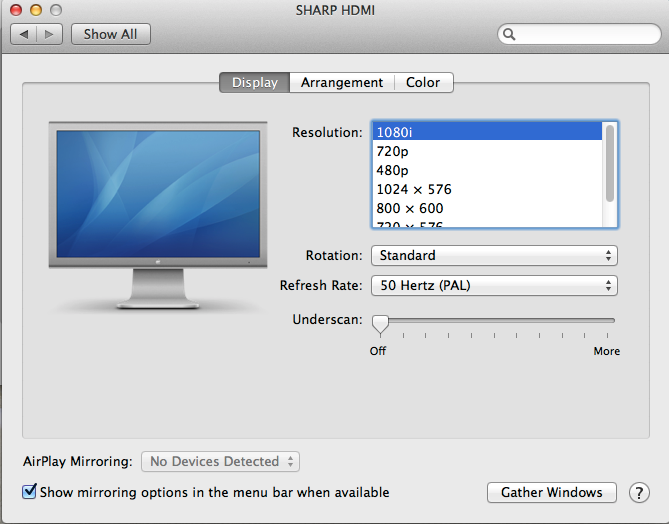
Task: Select the 1024 × 576 resolution
Action: point(414,189)
